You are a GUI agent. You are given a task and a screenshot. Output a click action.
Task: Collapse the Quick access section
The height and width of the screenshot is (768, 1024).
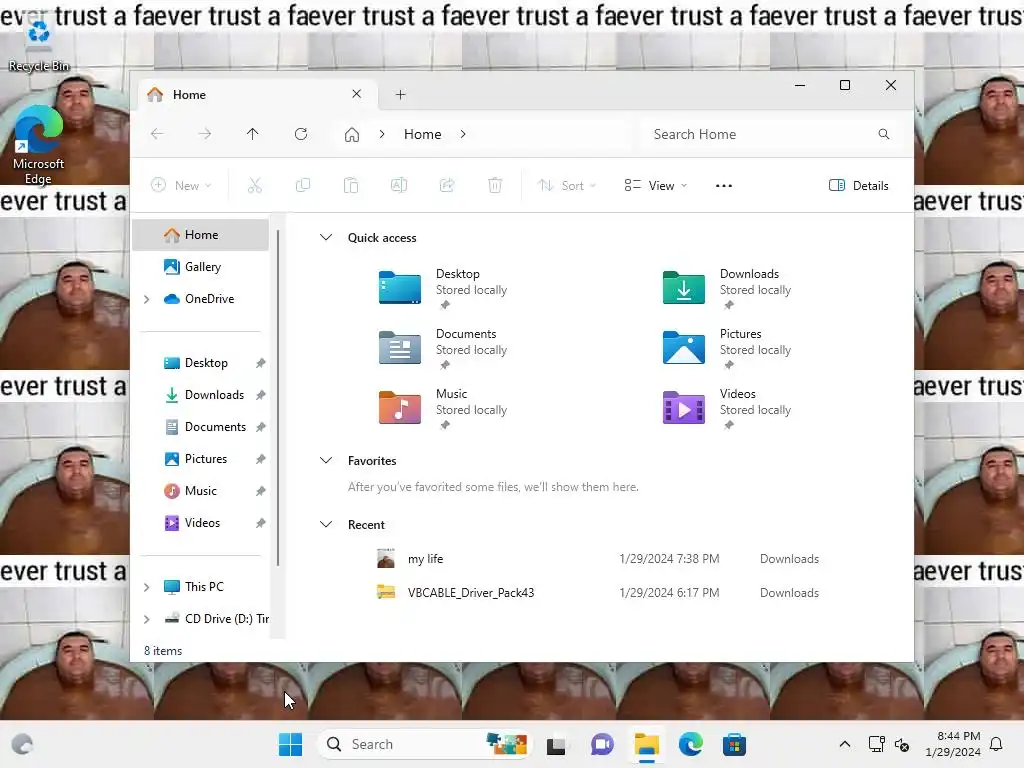[326, 237]
